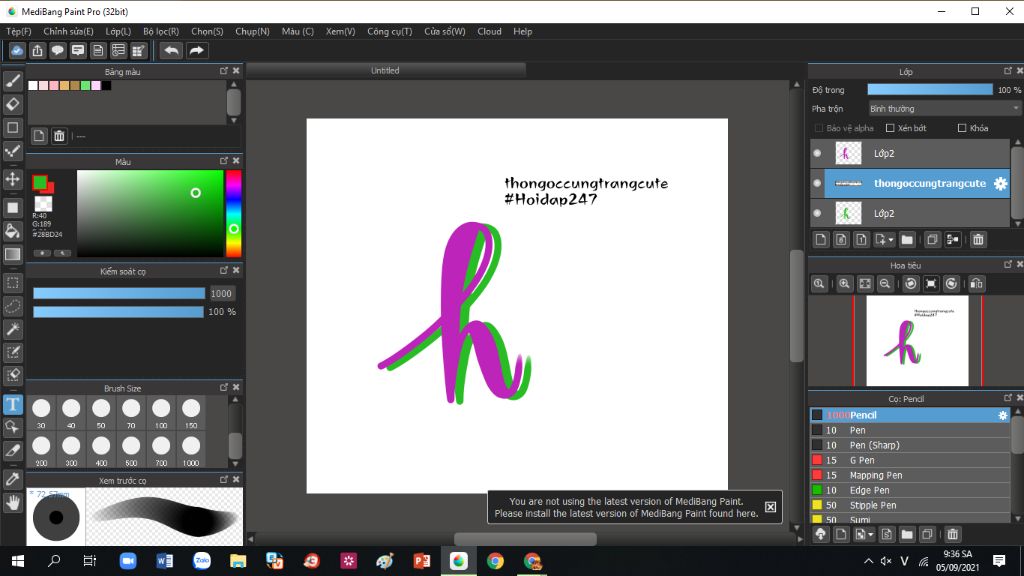Select the Bucket fill tool
Image resolution: width=1024 pixels, height=576 pixels.
(12, 231)
